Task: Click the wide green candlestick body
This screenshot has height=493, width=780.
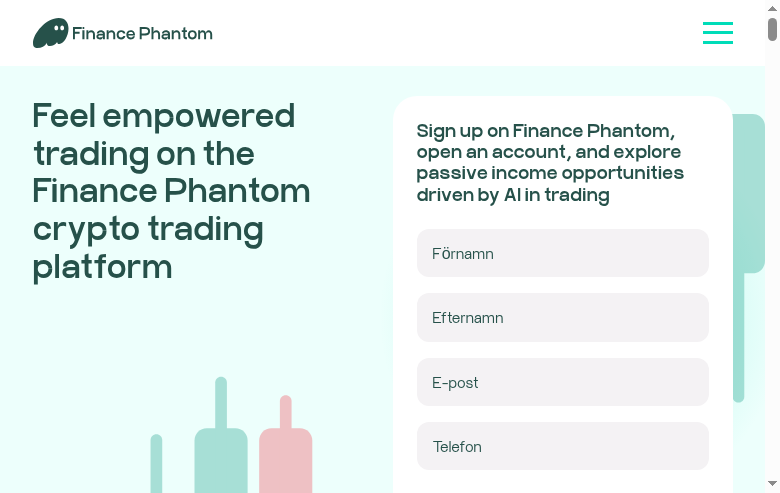Action: click(221, 461)
